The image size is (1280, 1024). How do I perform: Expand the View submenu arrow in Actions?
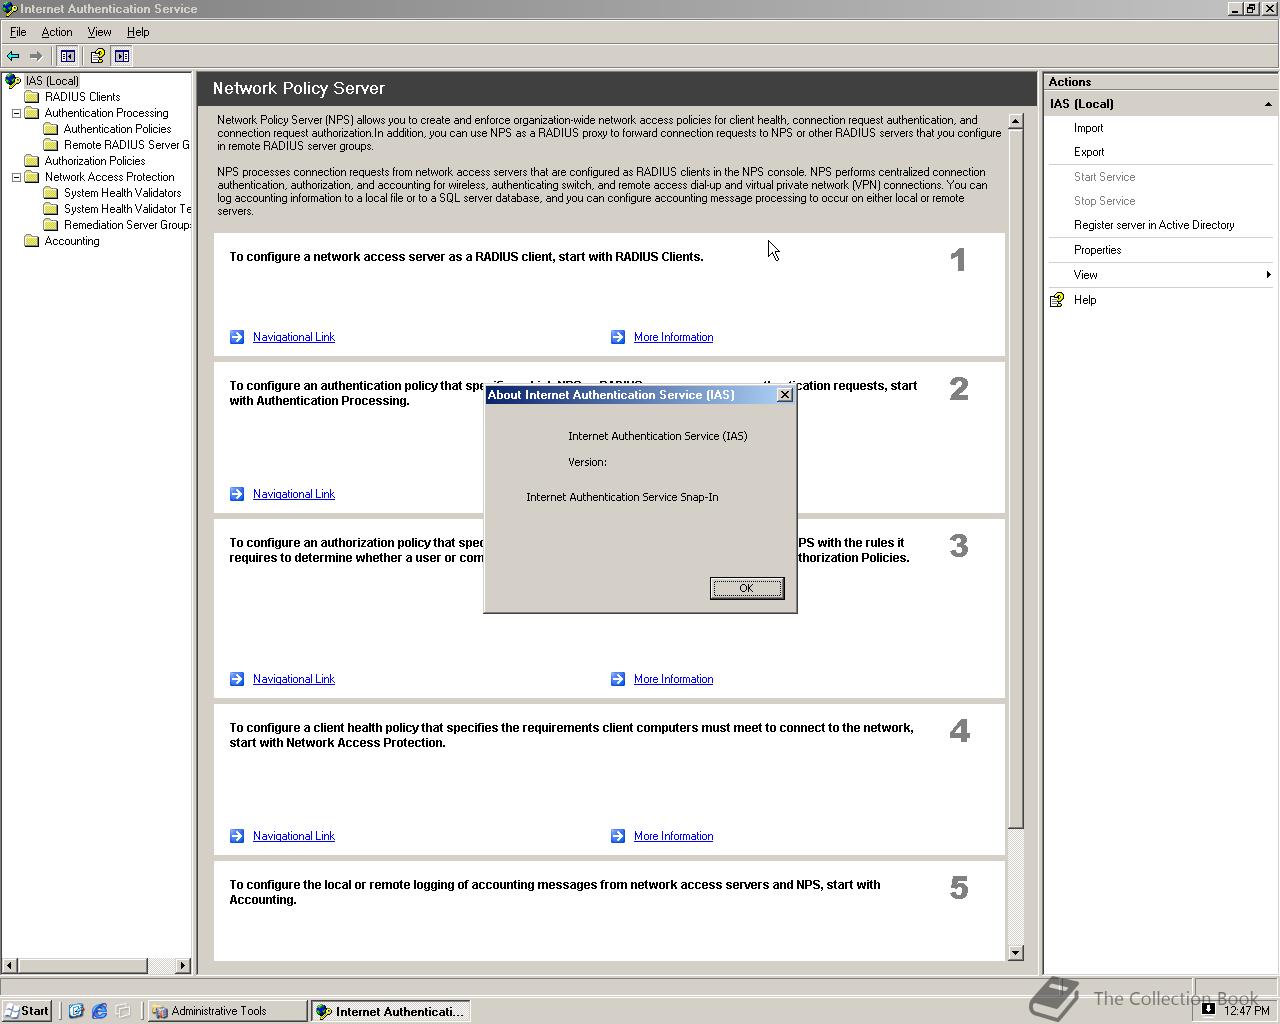tap(1268, 275)
